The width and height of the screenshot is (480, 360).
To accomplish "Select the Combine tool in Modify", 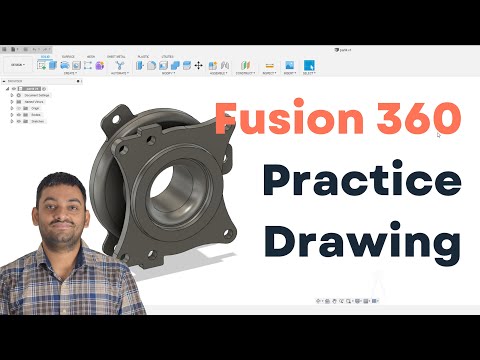I will (x=175, y=65).
